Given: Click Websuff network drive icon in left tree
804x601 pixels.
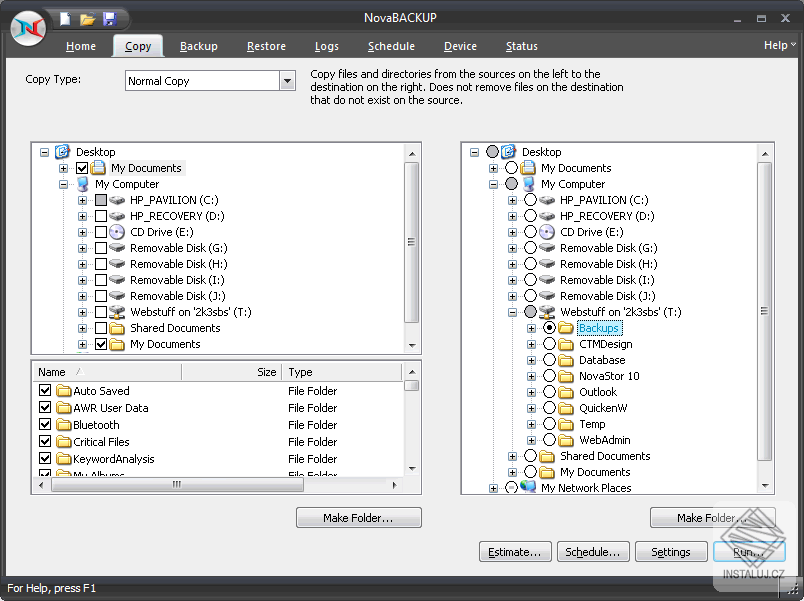Looking at the screenshot, I should click(117, 312).
